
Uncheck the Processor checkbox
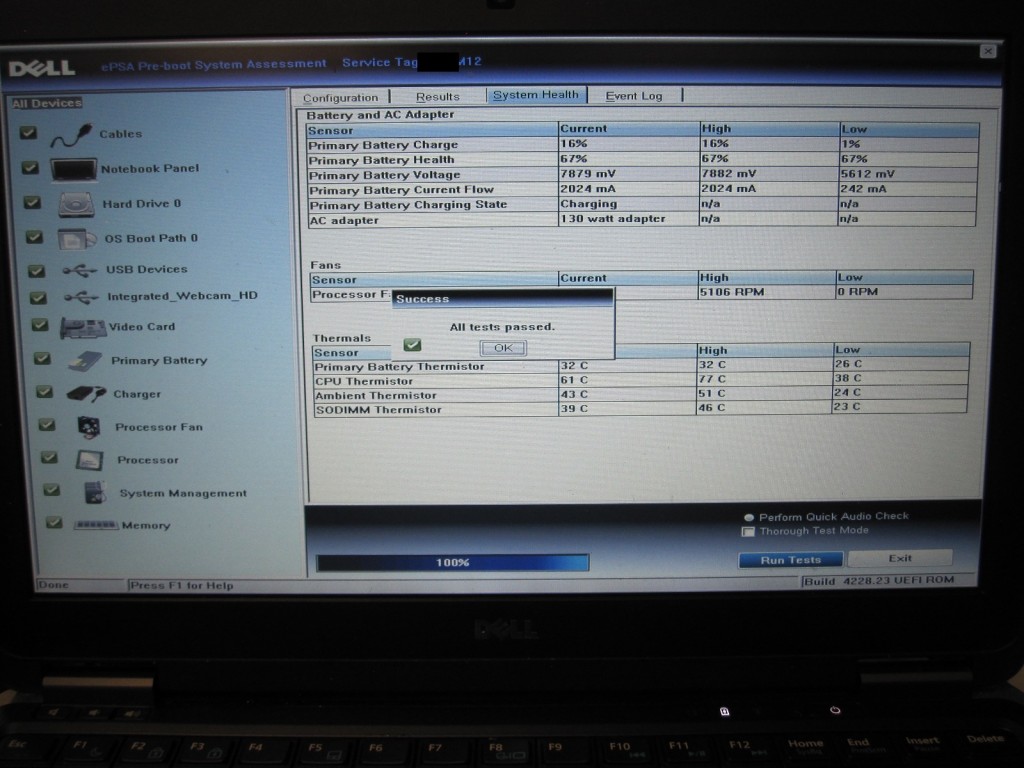[49, 458]
